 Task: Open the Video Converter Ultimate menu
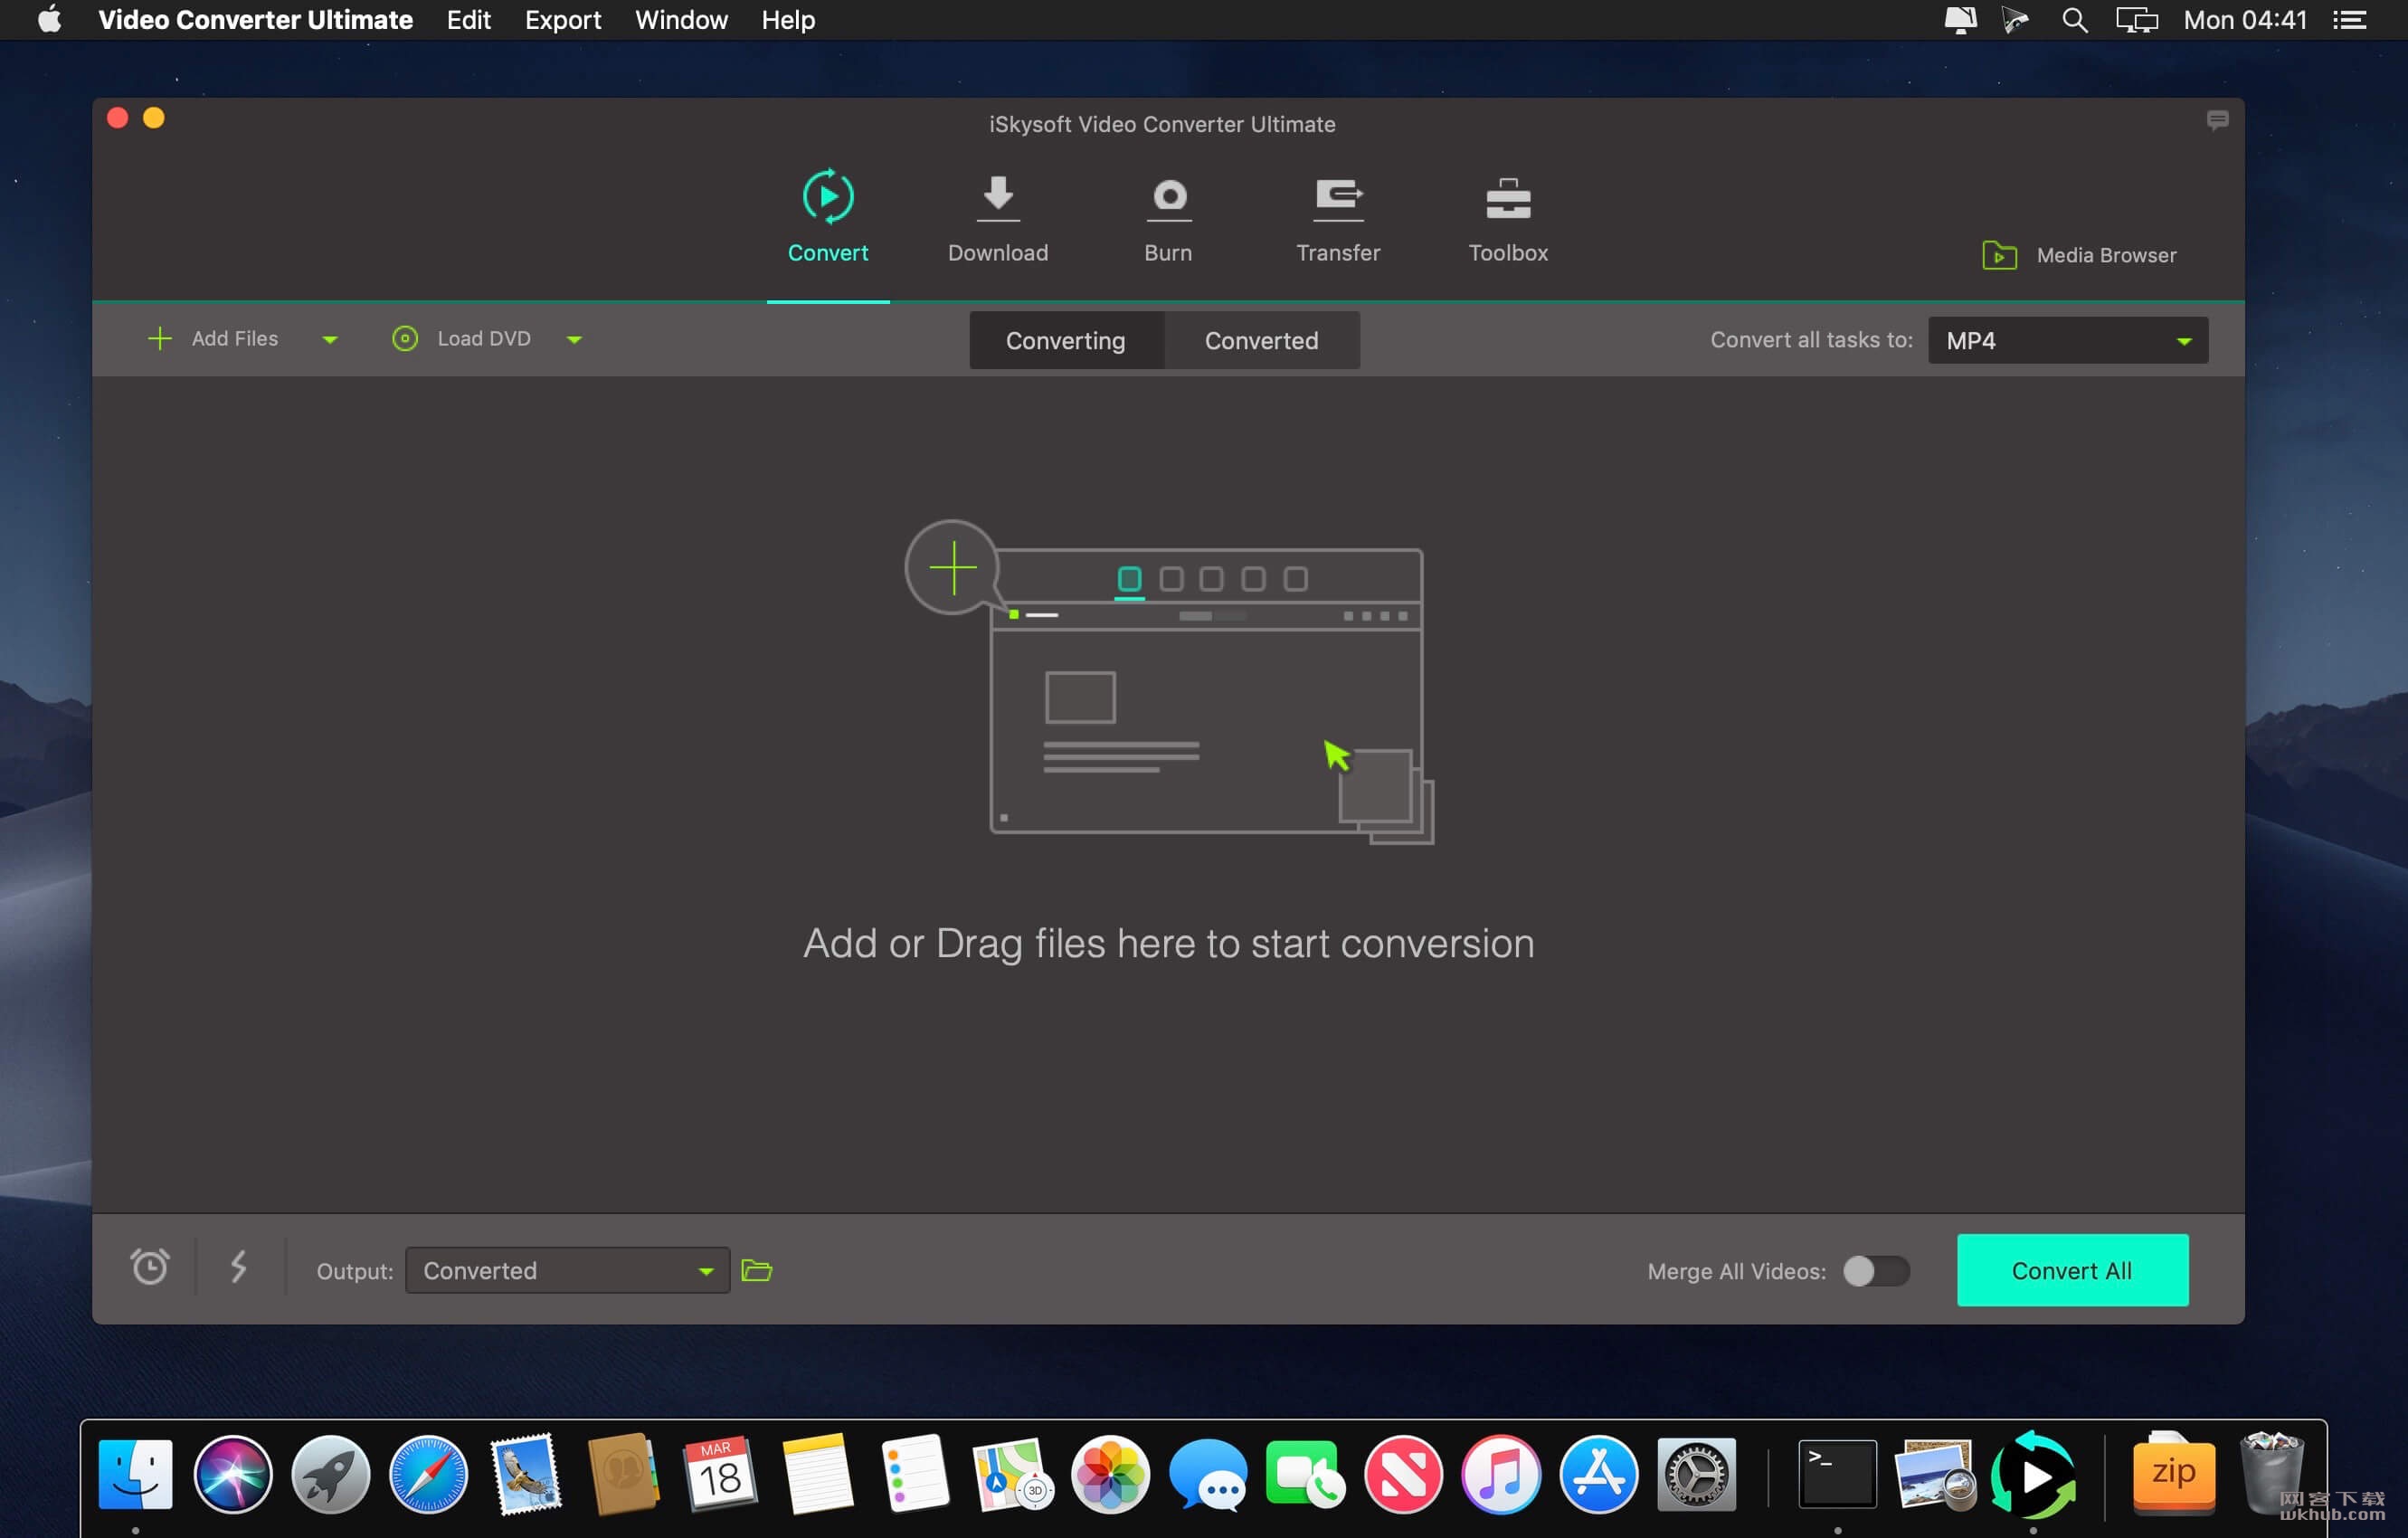[255, 20]
